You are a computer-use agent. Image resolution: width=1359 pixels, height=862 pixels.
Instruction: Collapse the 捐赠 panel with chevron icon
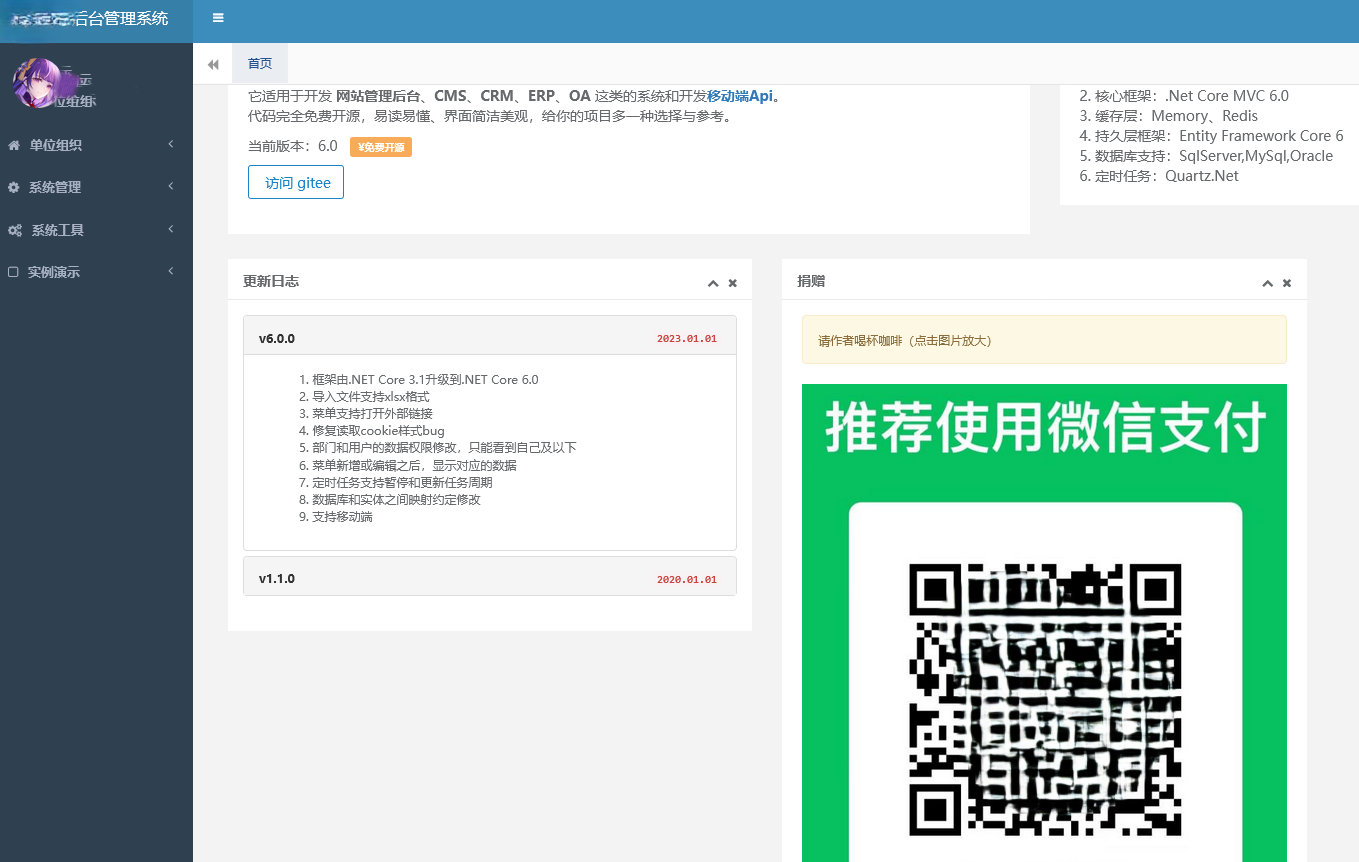click(x=1267, y=283)
